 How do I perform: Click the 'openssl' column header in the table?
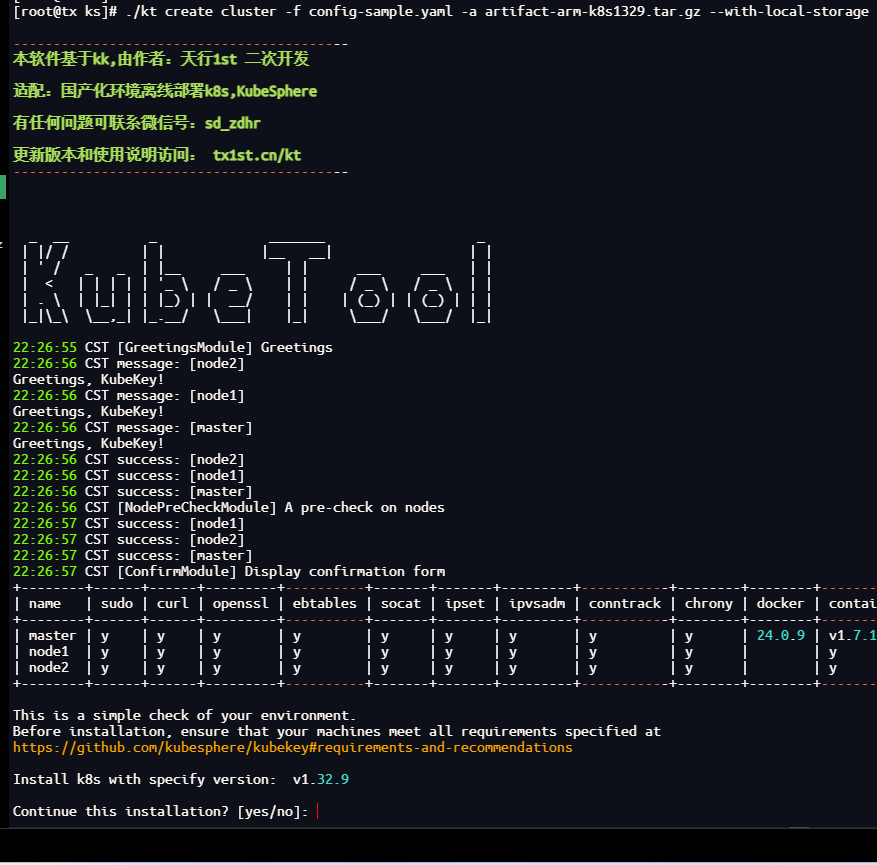241,604
